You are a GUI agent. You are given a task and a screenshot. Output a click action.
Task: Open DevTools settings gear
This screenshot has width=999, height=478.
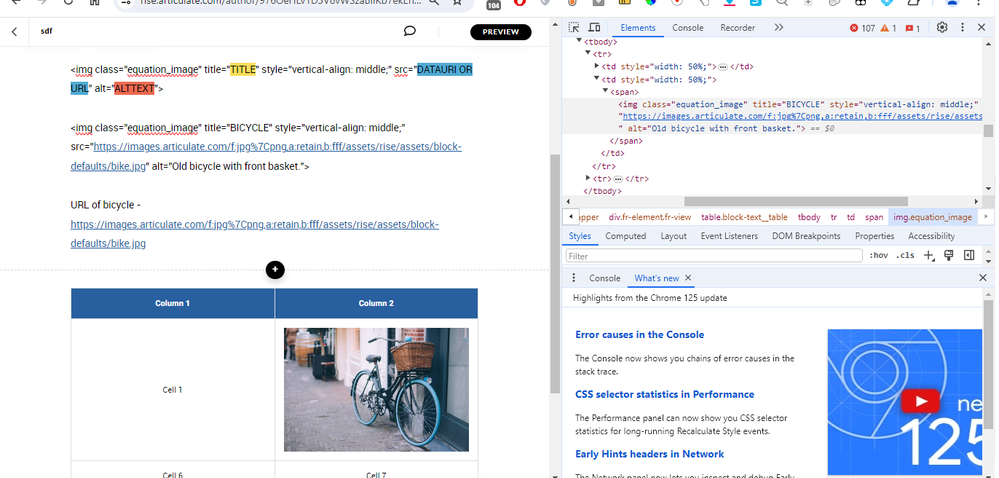(x=942, y=28)
